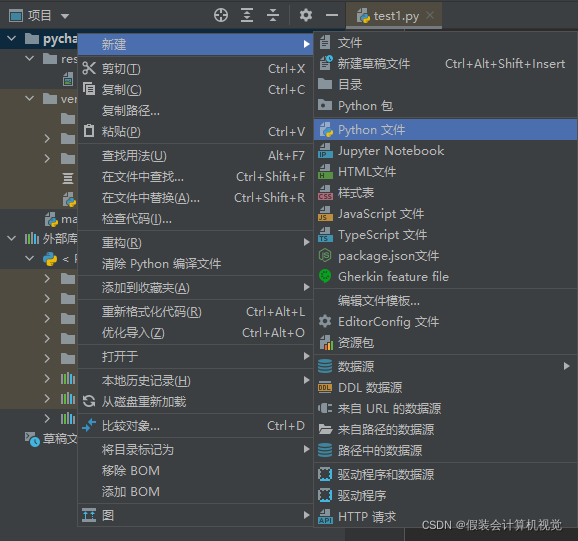Open the 打开于 submenu

(195, 357)
